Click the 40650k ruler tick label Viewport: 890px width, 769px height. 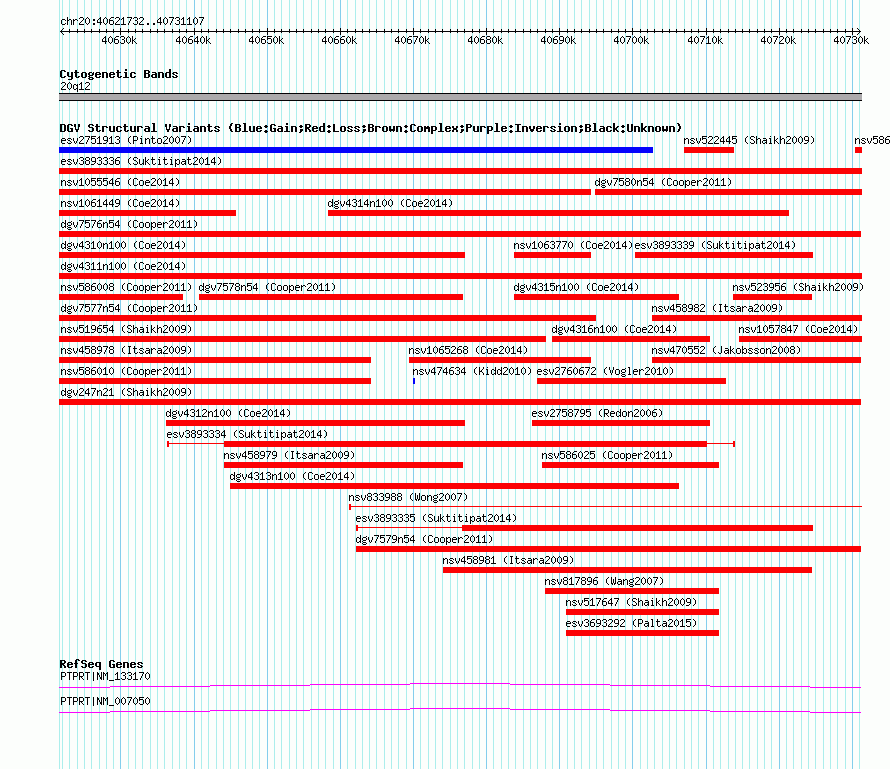pos(266,40)
